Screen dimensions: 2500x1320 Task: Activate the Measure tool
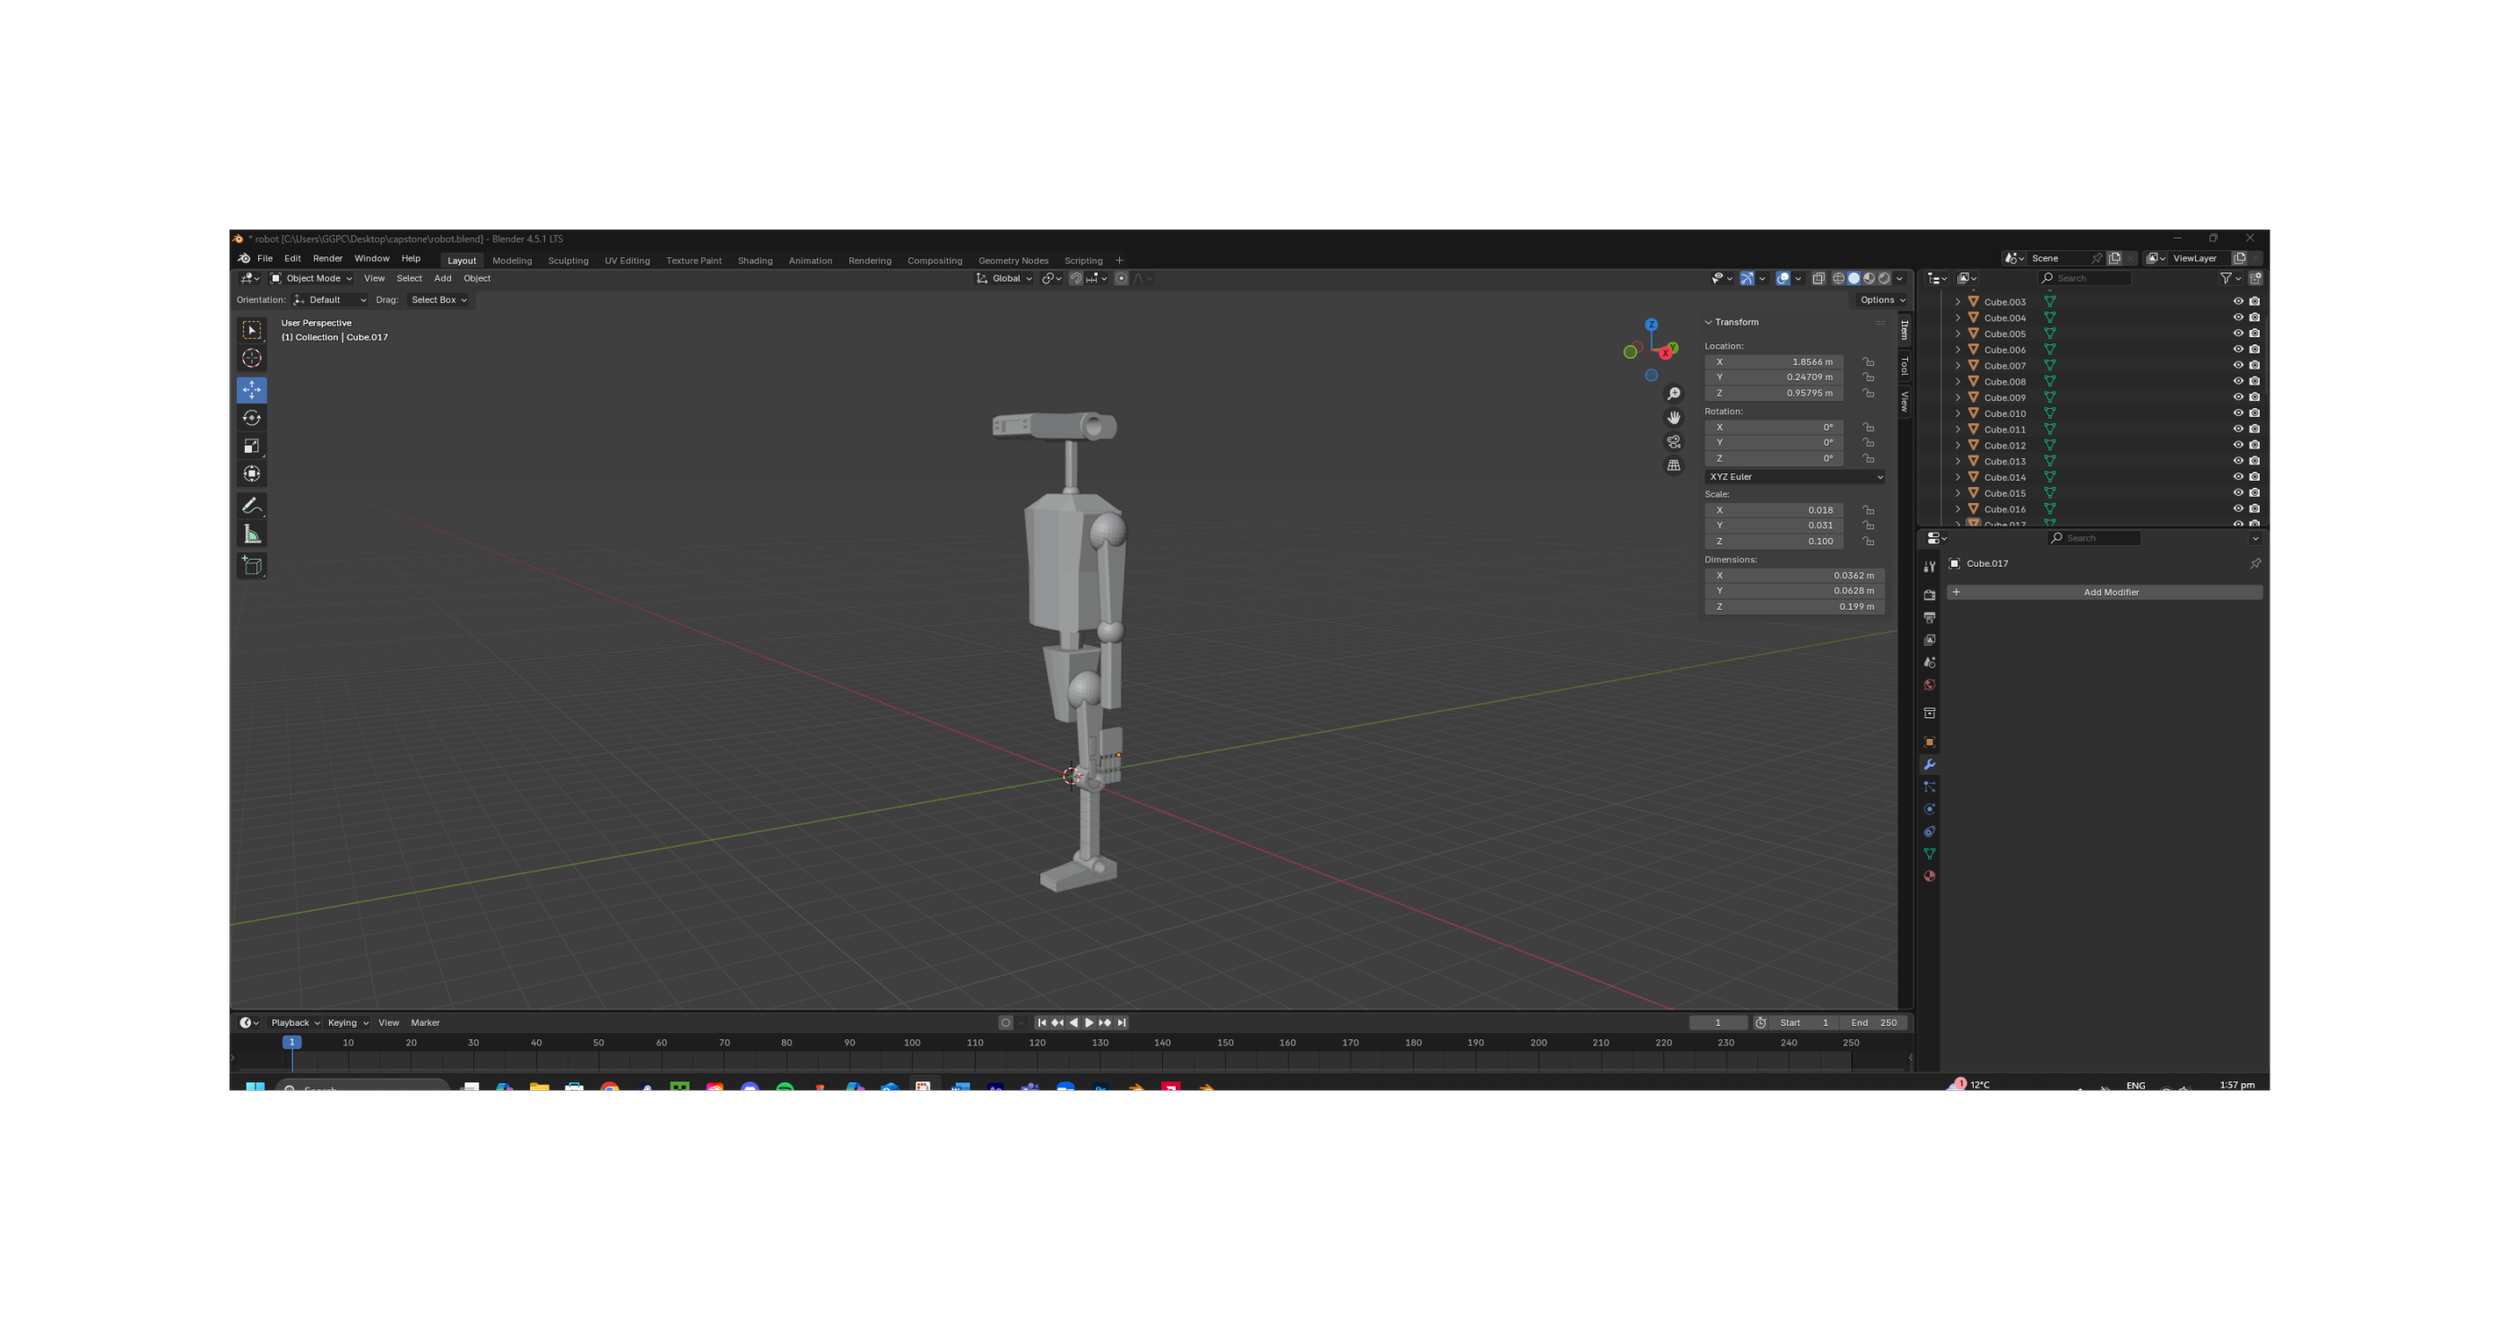[x=251, y=533]
